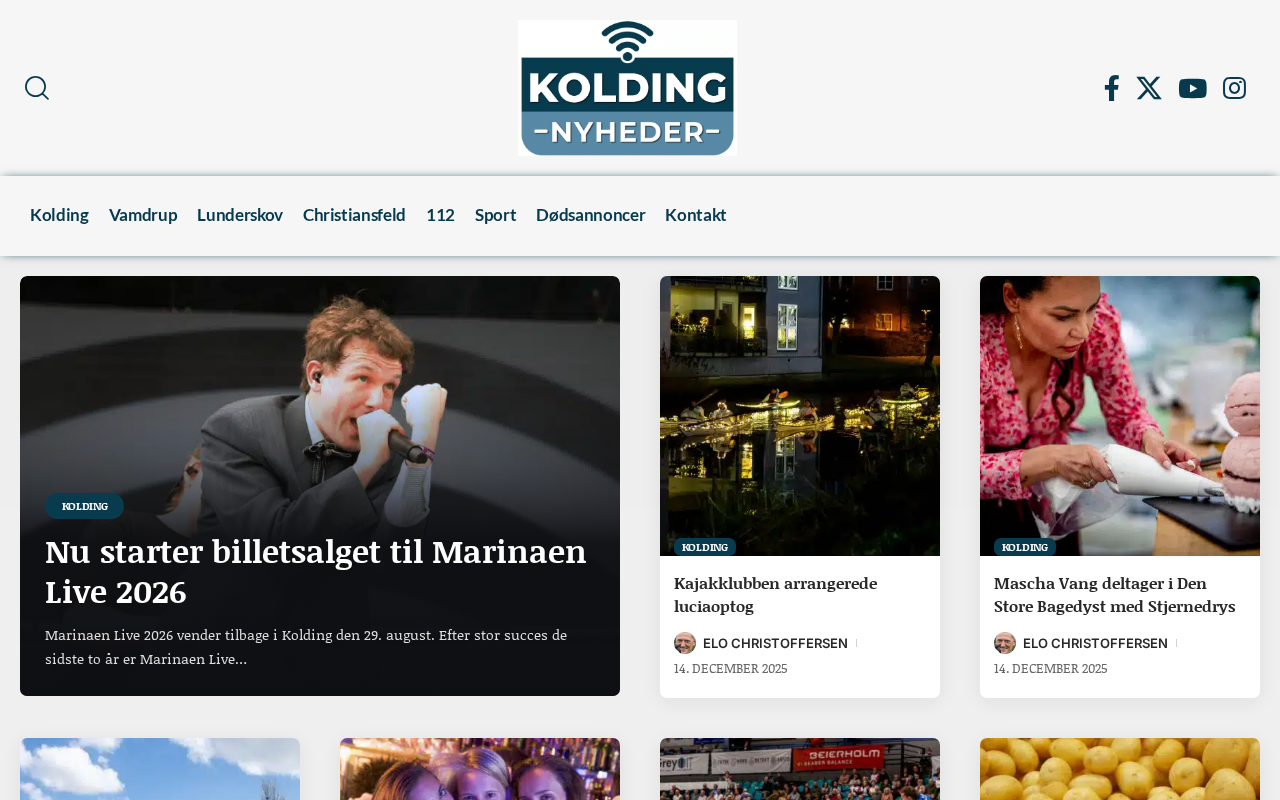
Task: Open the Kontakt page
Action: pyautogui.click(x=696, y=215)
